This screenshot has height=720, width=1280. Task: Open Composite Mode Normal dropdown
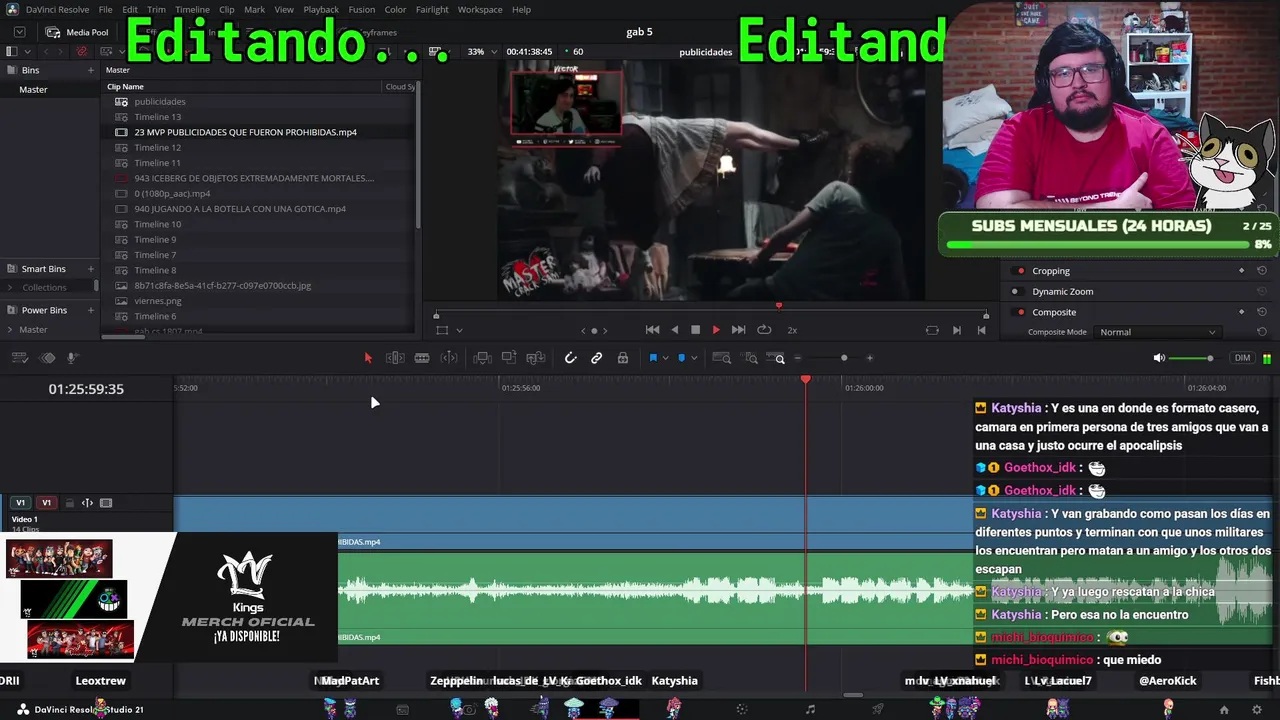tap(1158, 332)
